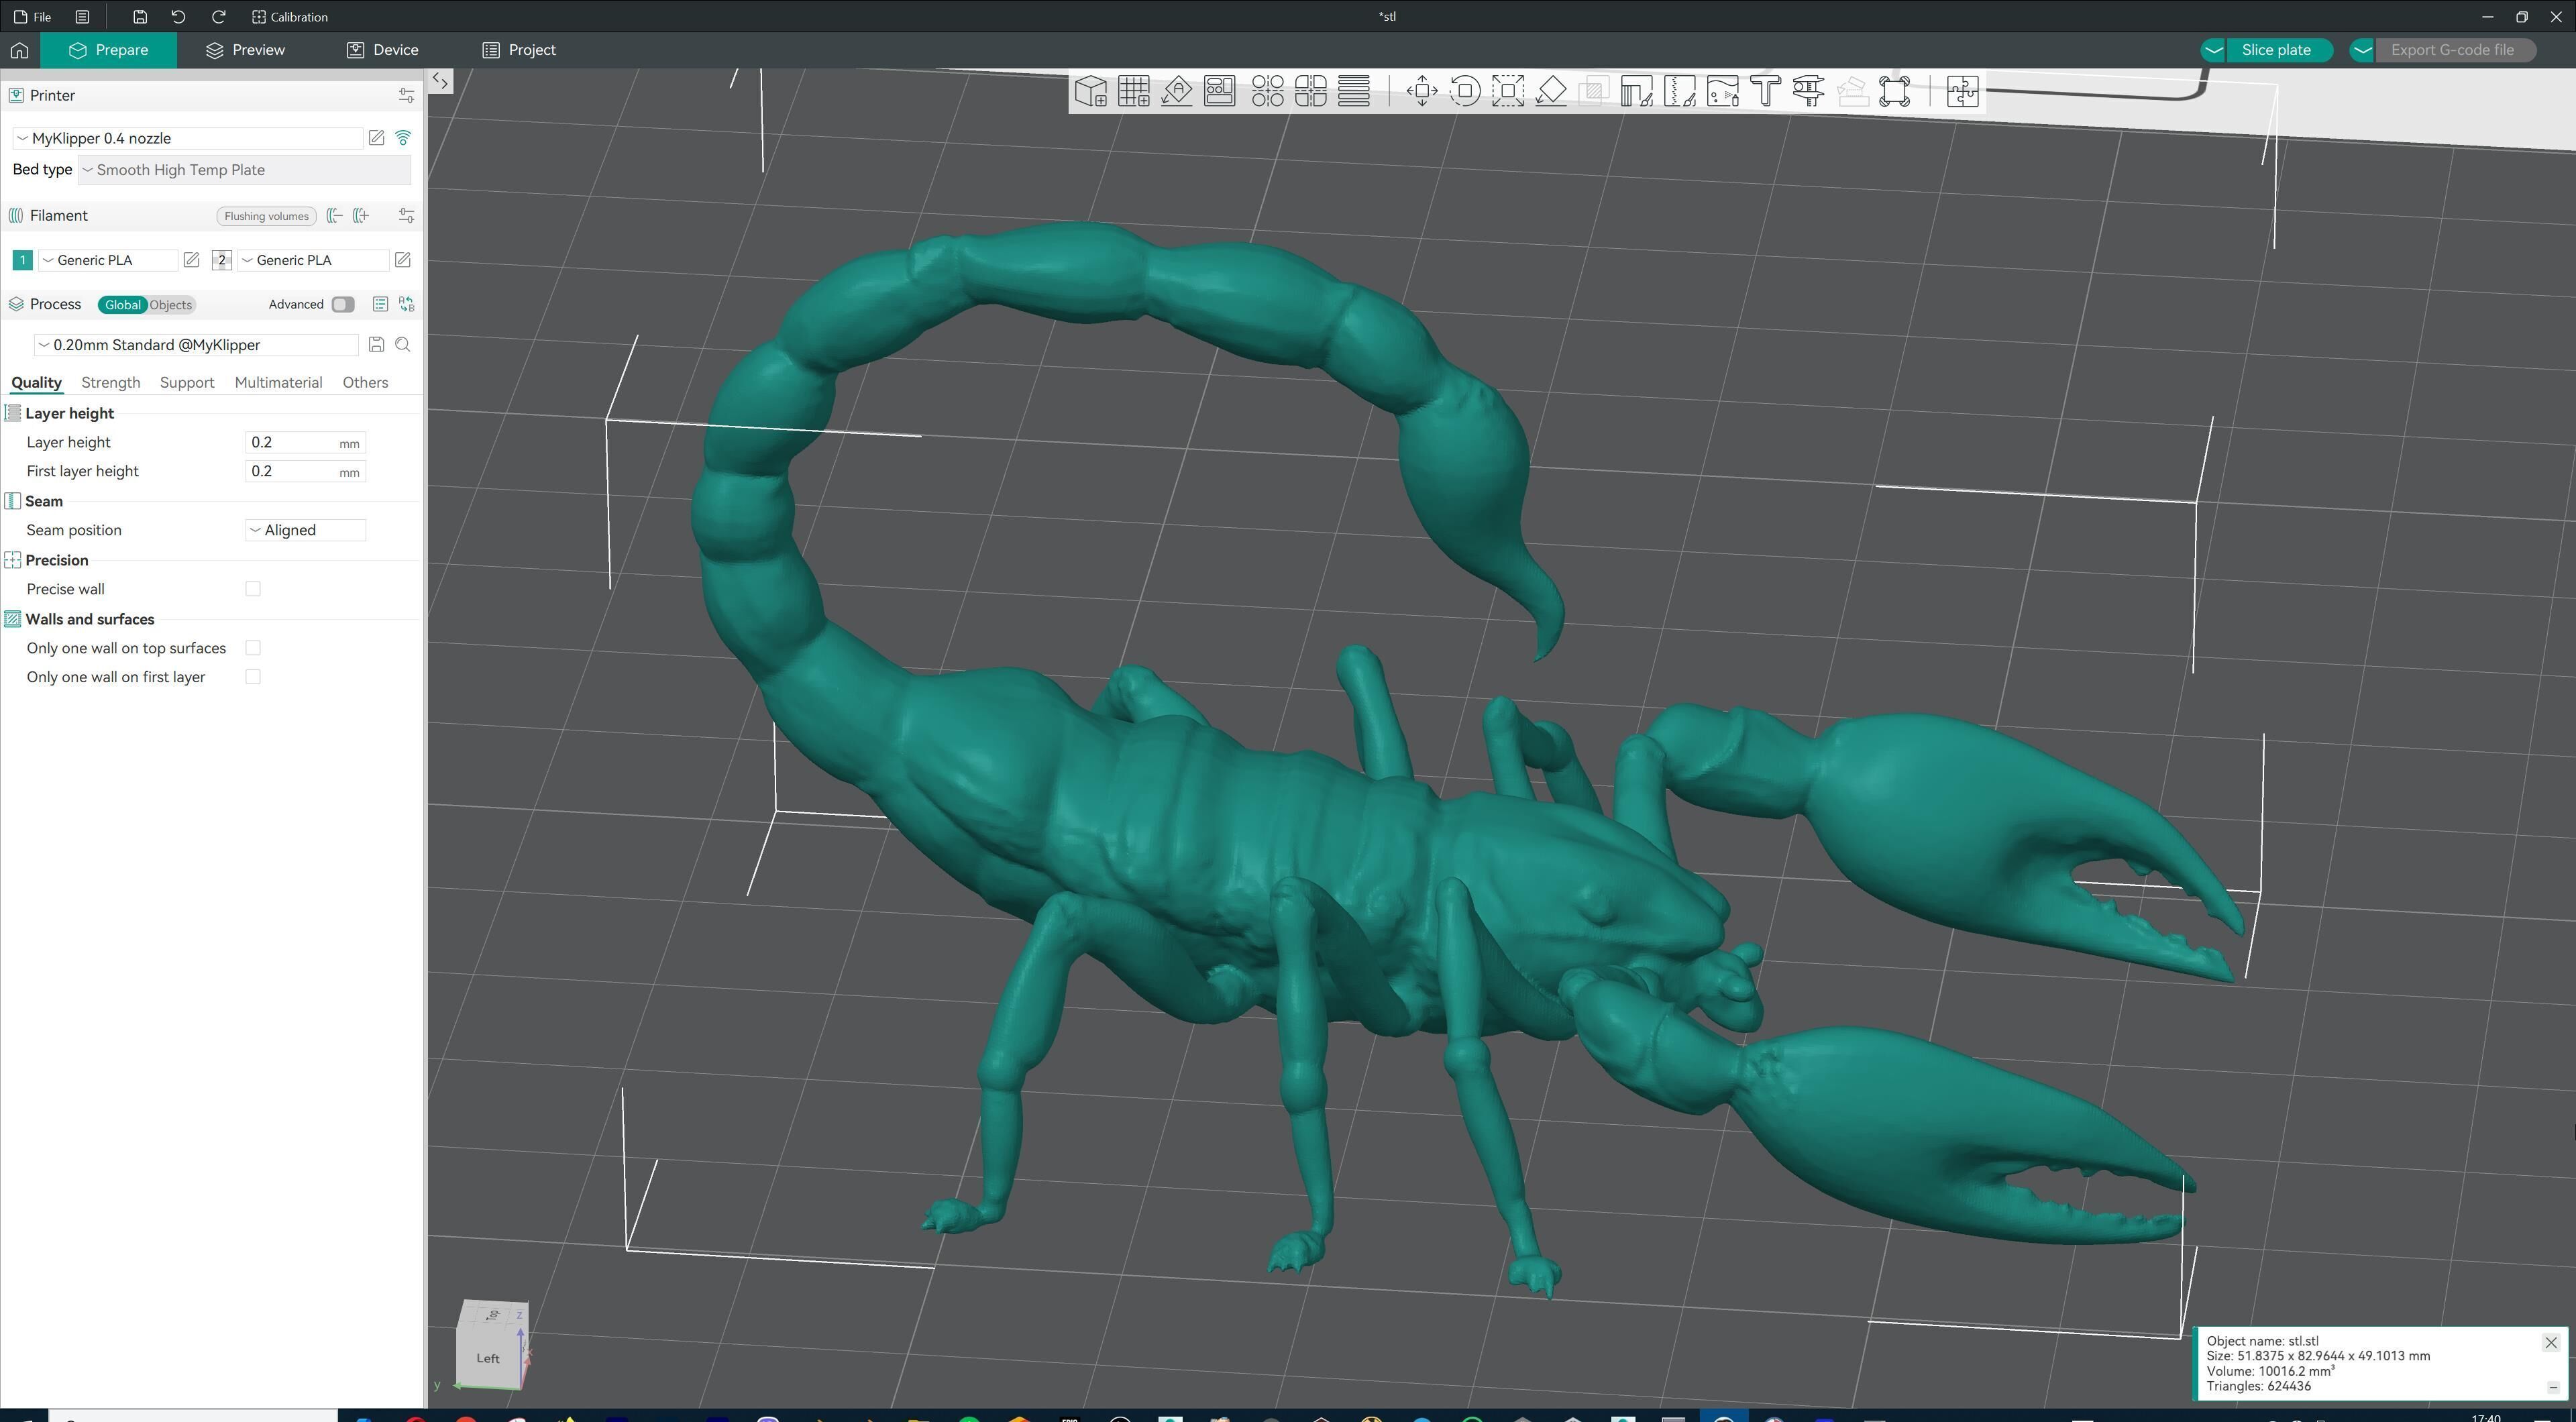Screen dimensions: 2576x1422
Task: Switch to the Preview tab
Action: [246, 50]
